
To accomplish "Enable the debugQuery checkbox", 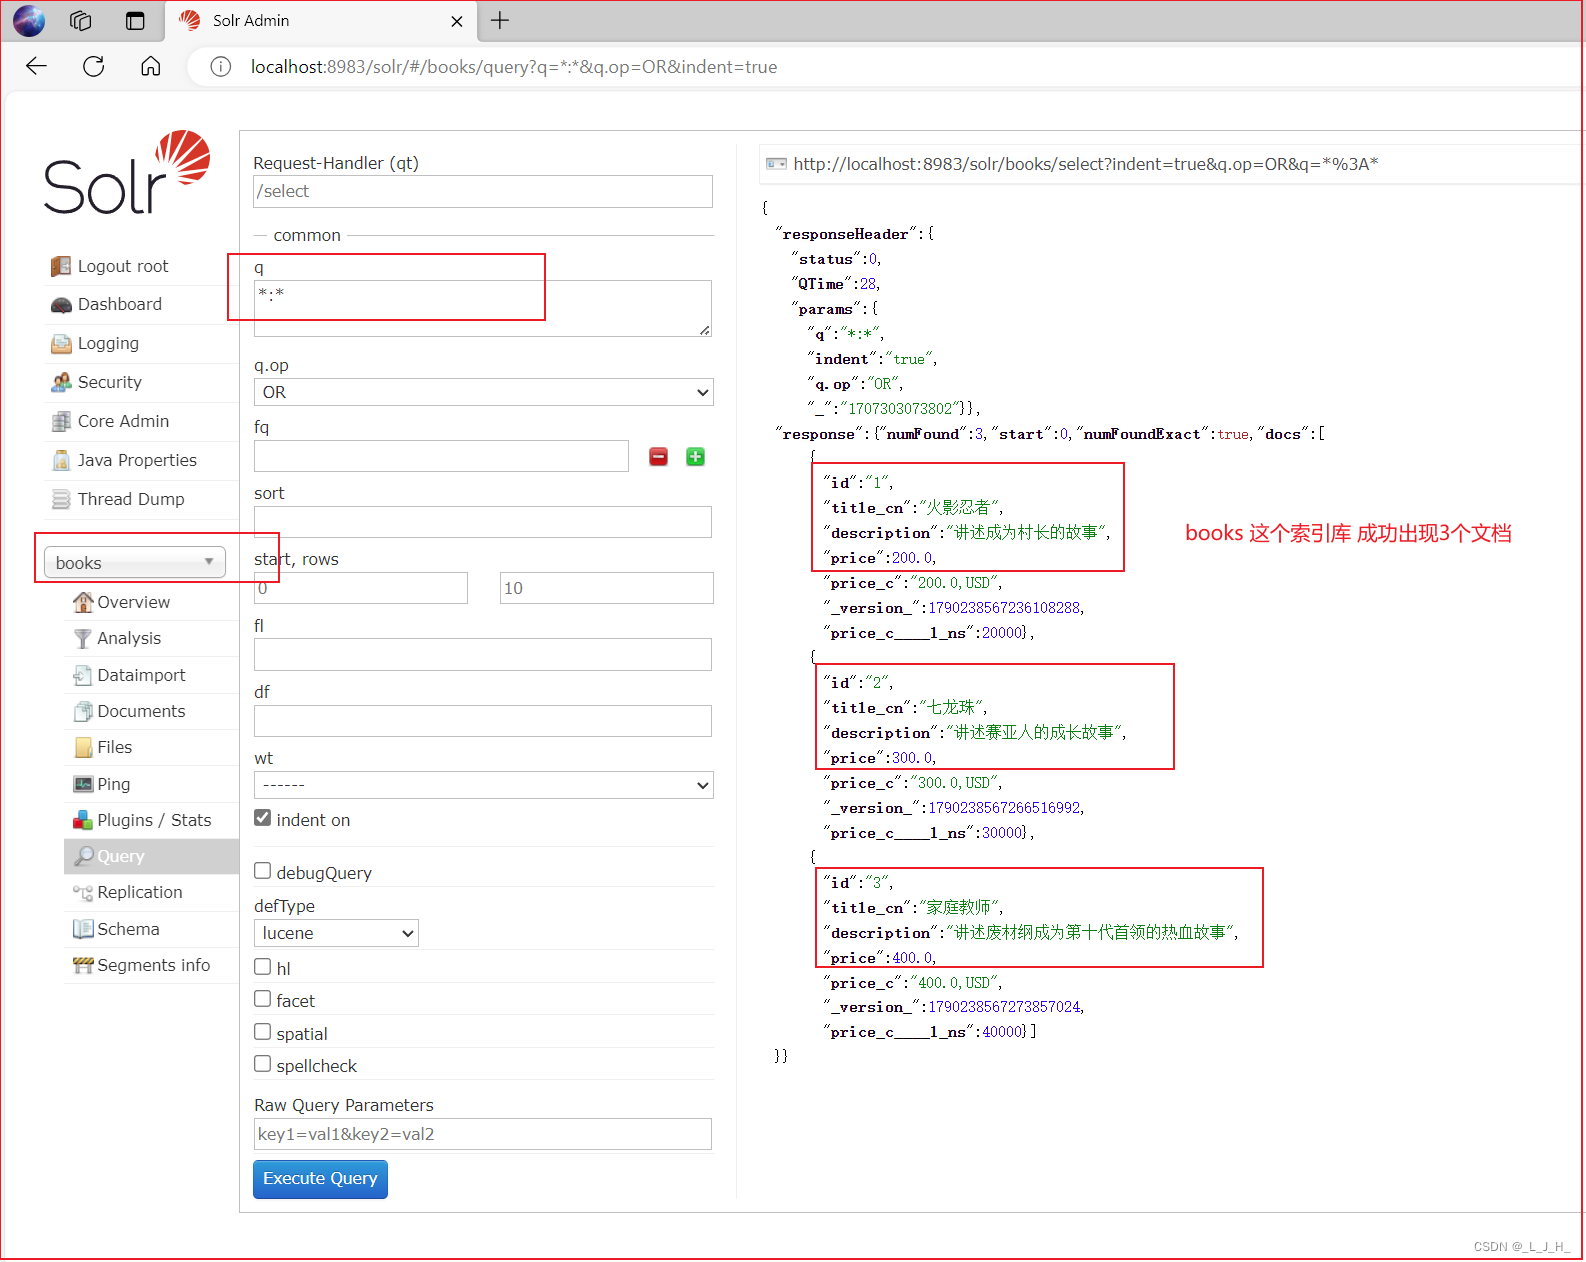I will coord(263,871).
